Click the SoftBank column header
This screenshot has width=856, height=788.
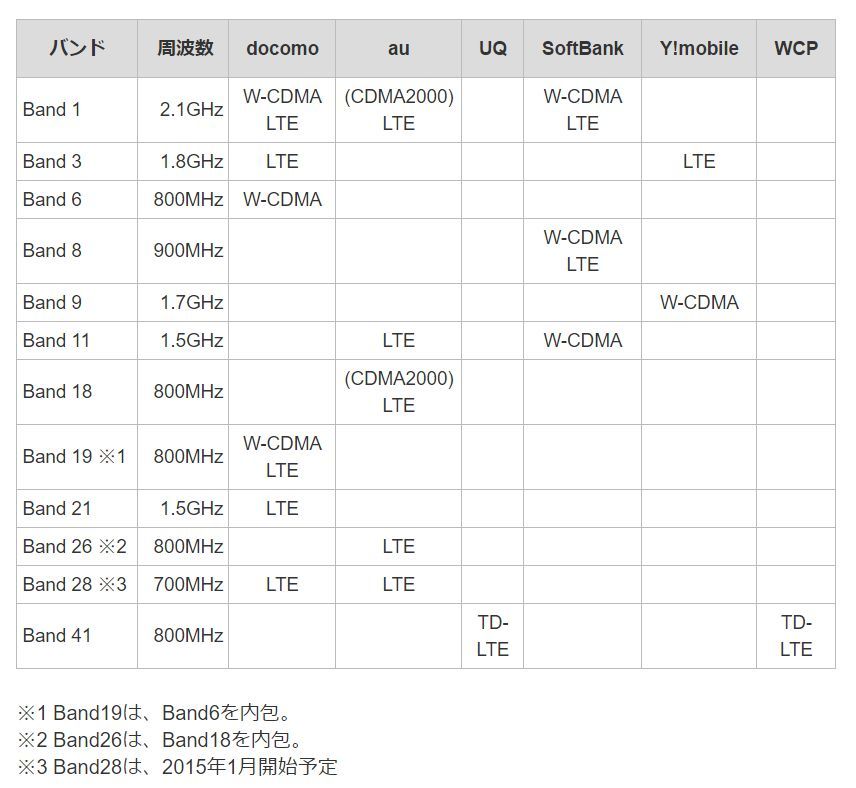point(582,48)
